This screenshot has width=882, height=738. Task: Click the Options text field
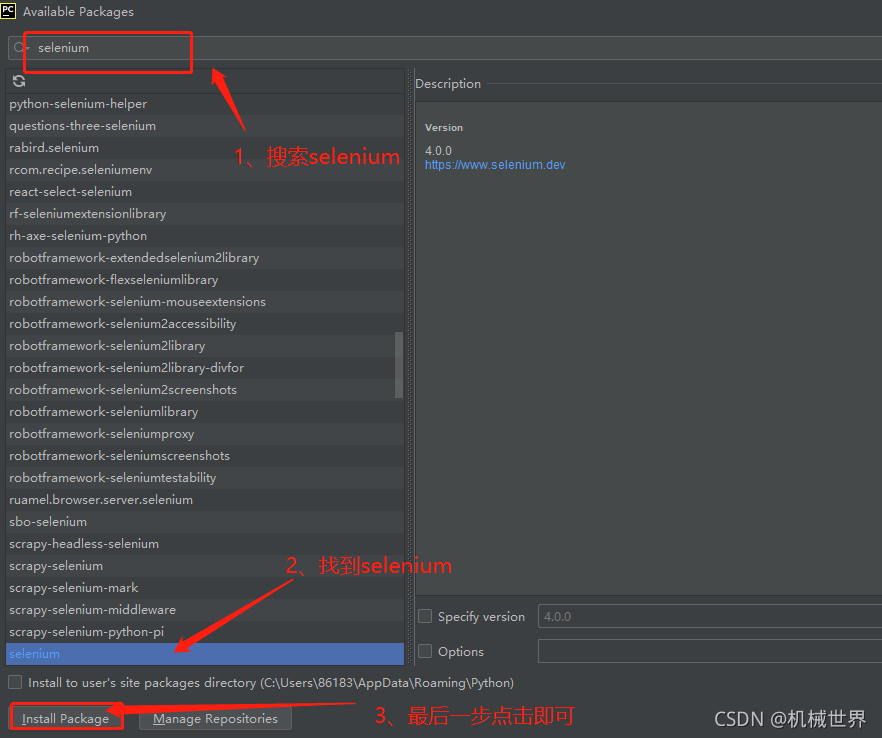pyautogui.click(x=710, y=651)
